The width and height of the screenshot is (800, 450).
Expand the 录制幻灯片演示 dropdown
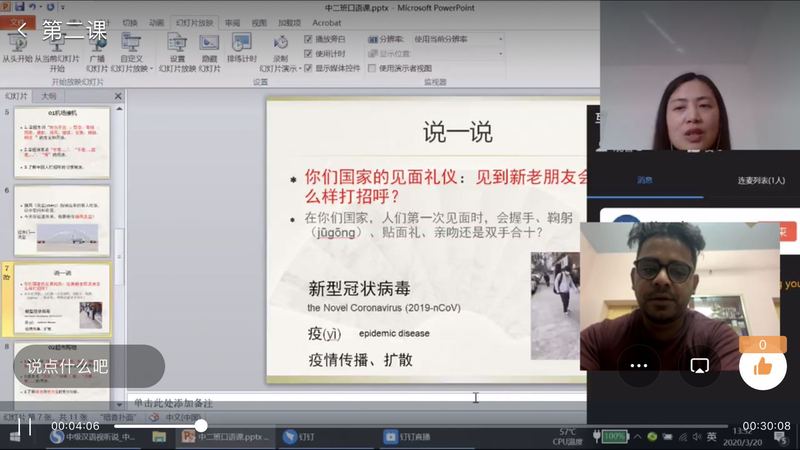click(281, 69)
